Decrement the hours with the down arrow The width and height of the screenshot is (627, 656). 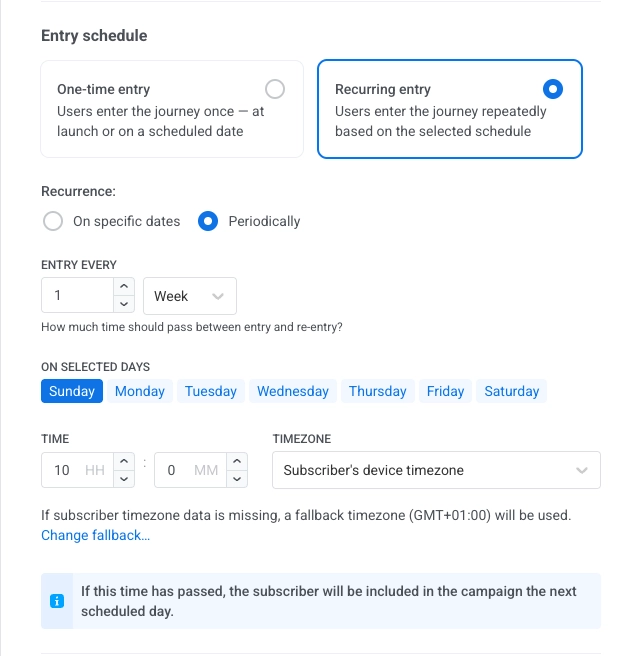124,479
